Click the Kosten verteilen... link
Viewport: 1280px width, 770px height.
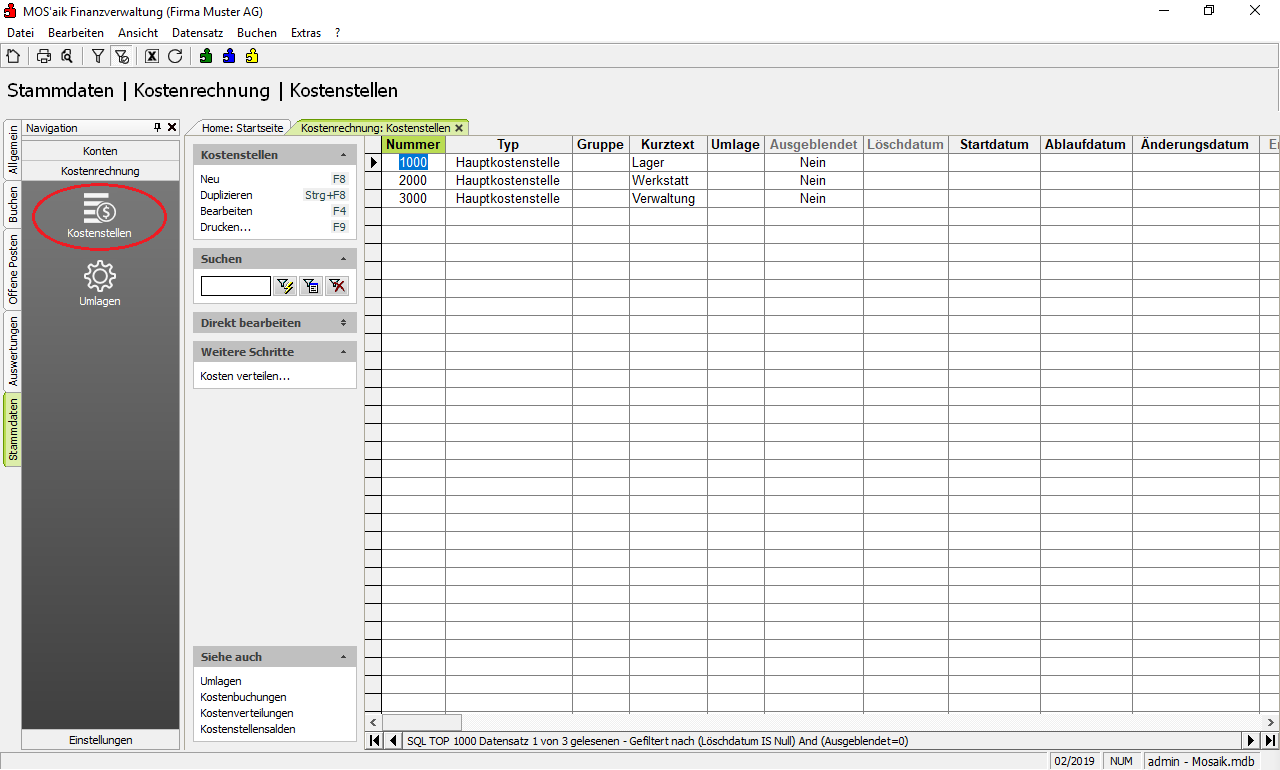(245, 376)
